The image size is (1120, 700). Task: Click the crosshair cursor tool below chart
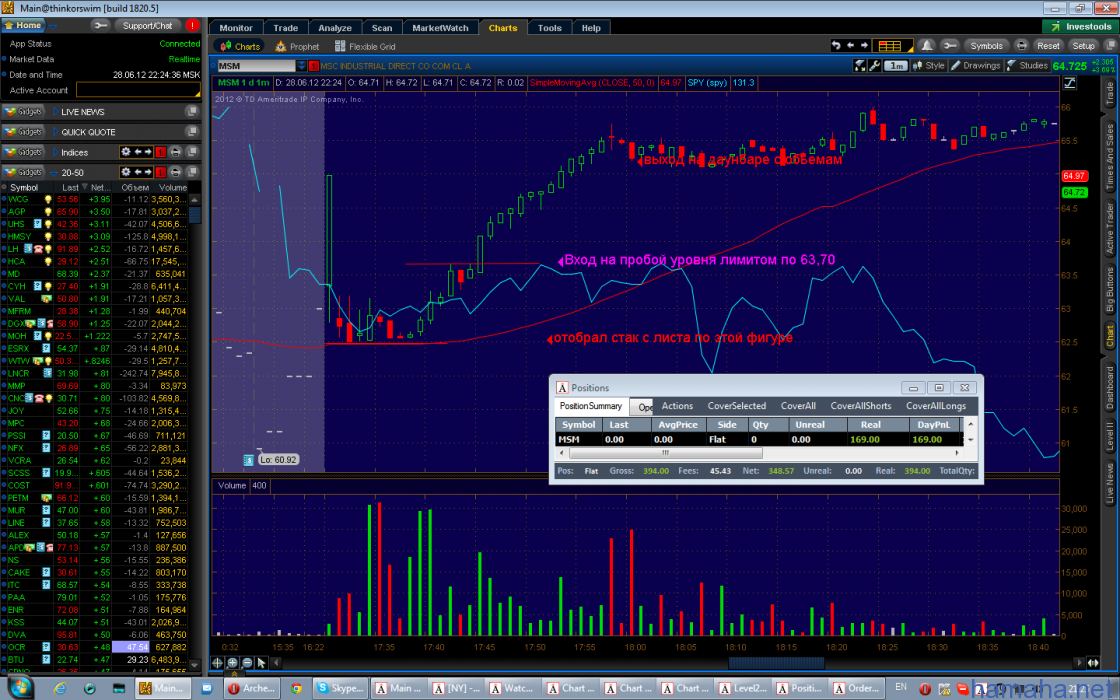218,663
